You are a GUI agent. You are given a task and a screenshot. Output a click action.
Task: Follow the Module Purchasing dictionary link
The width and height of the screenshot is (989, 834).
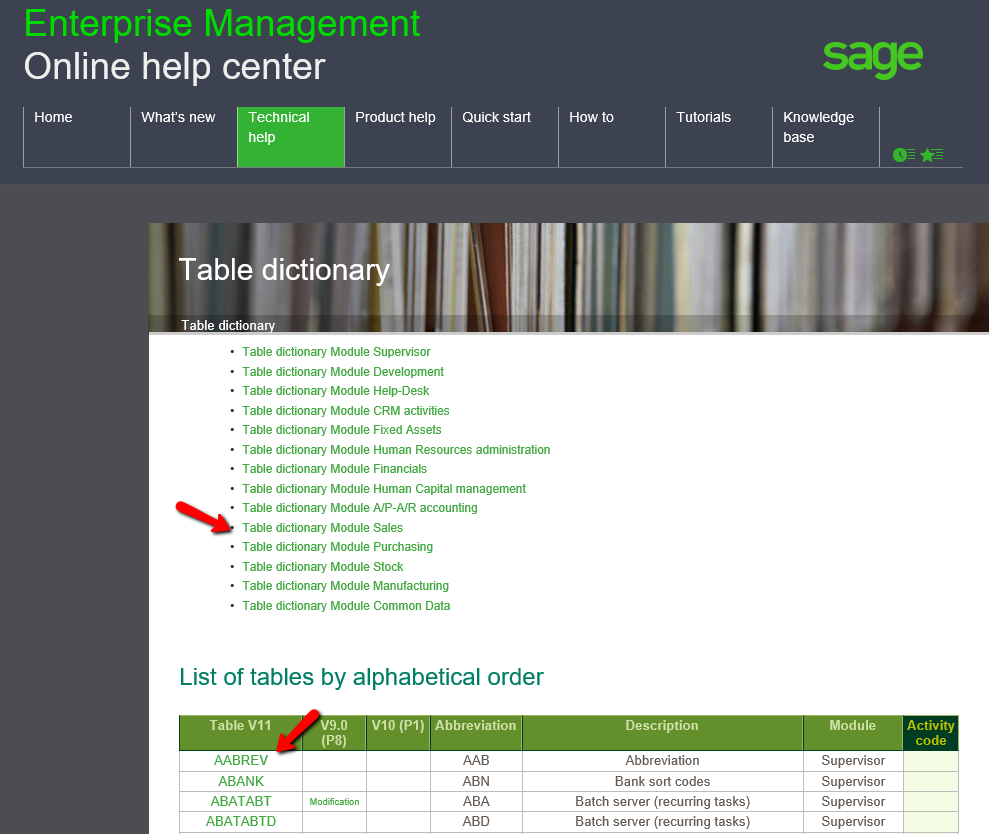point(337,547)
